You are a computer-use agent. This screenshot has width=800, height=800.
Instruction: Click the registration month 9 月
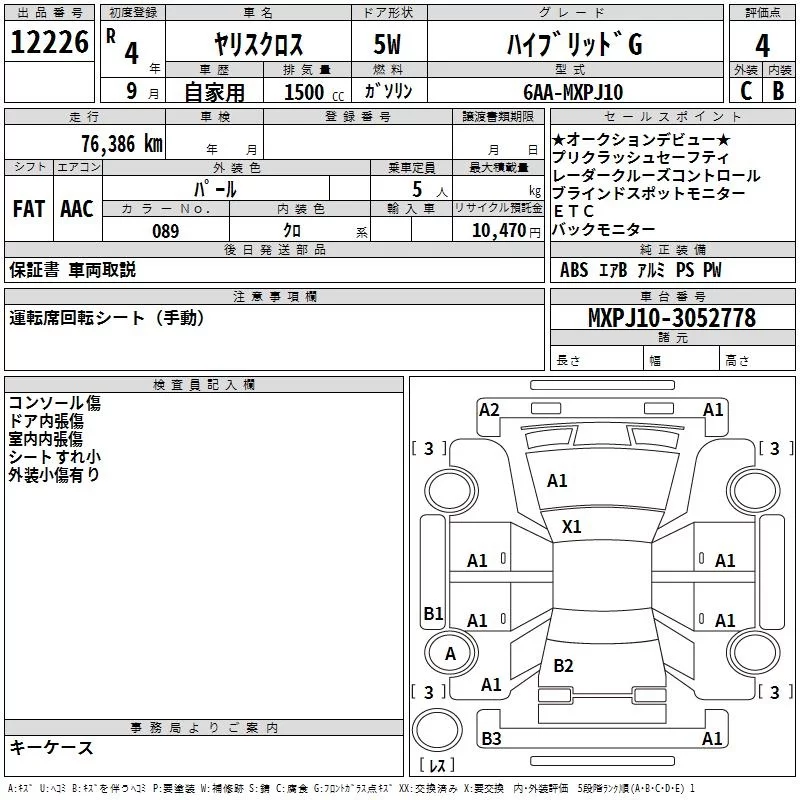tap(142, 91)
